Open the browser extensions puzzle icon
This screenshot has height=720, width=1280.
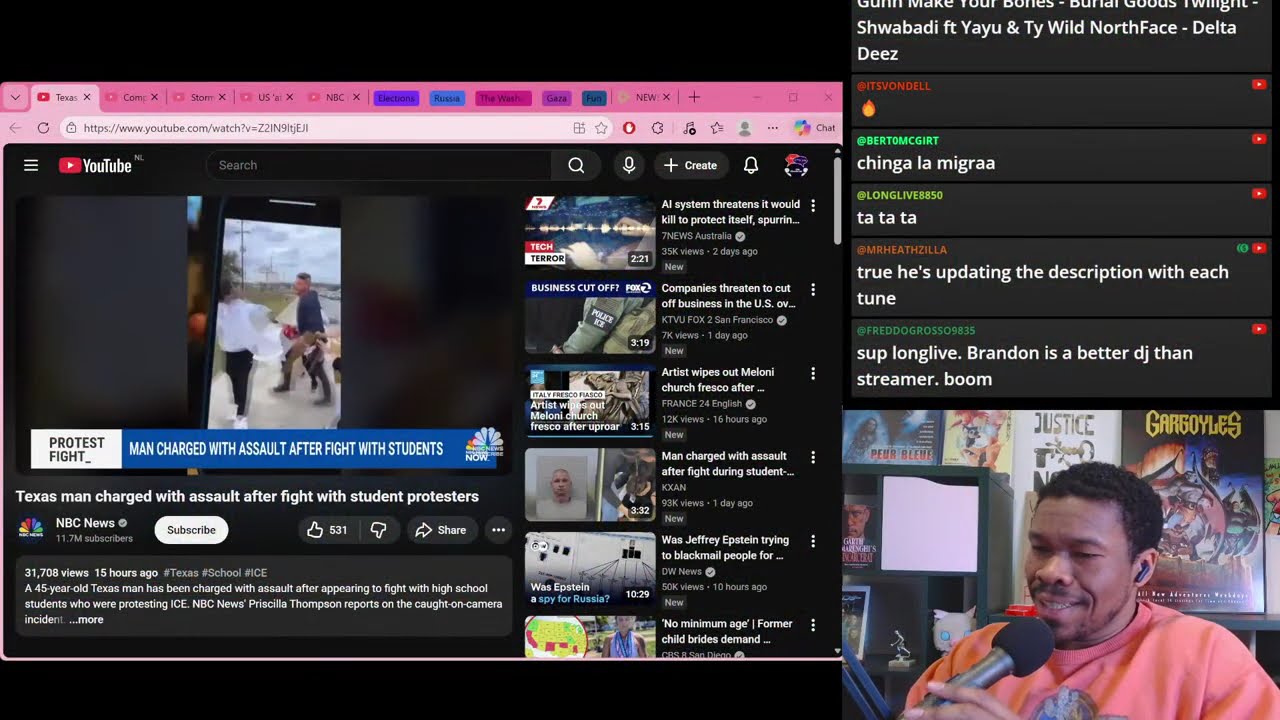(x=657, y=128)
